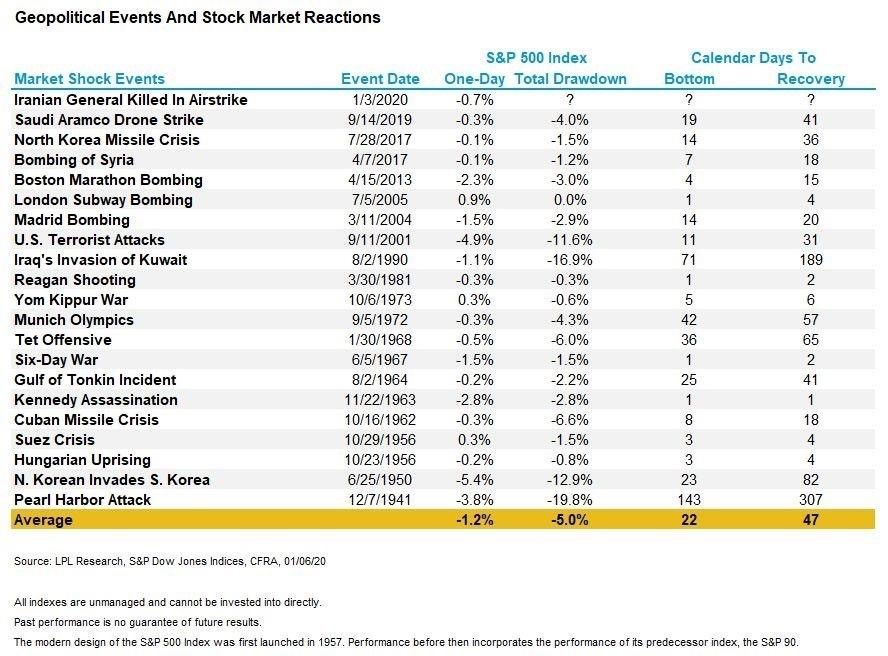Click the S&P 500 Index group header

coord(536,58)
